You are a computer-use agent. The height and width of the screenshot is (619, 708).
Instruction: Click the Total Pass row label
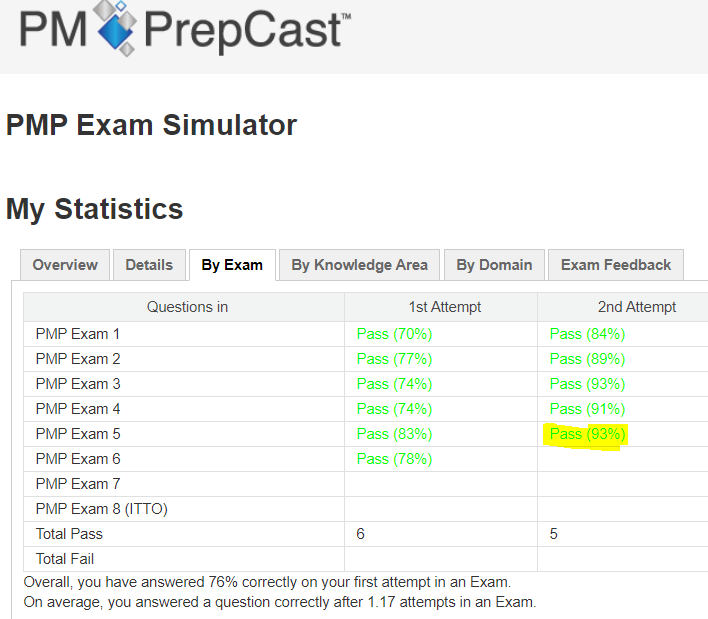pos(69,534)
